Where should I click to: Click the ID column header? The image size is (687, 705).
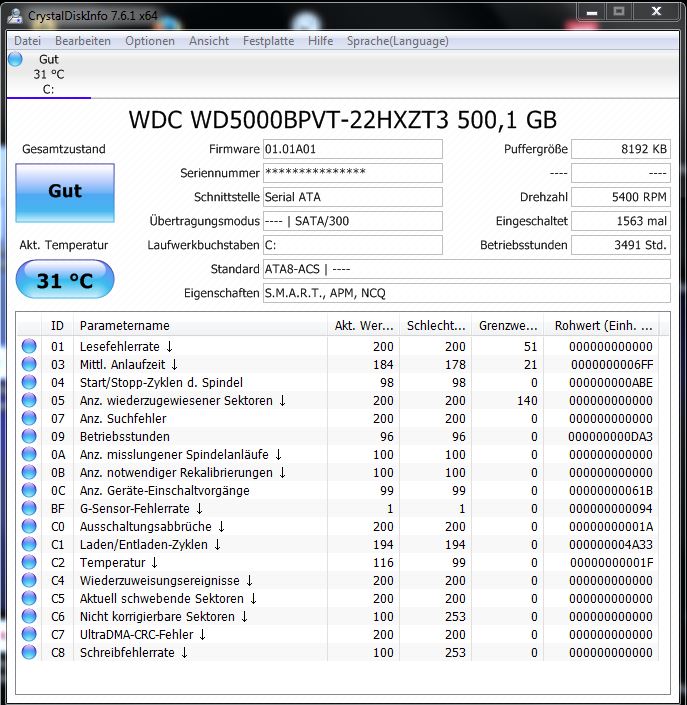click(x=57, y=326)
